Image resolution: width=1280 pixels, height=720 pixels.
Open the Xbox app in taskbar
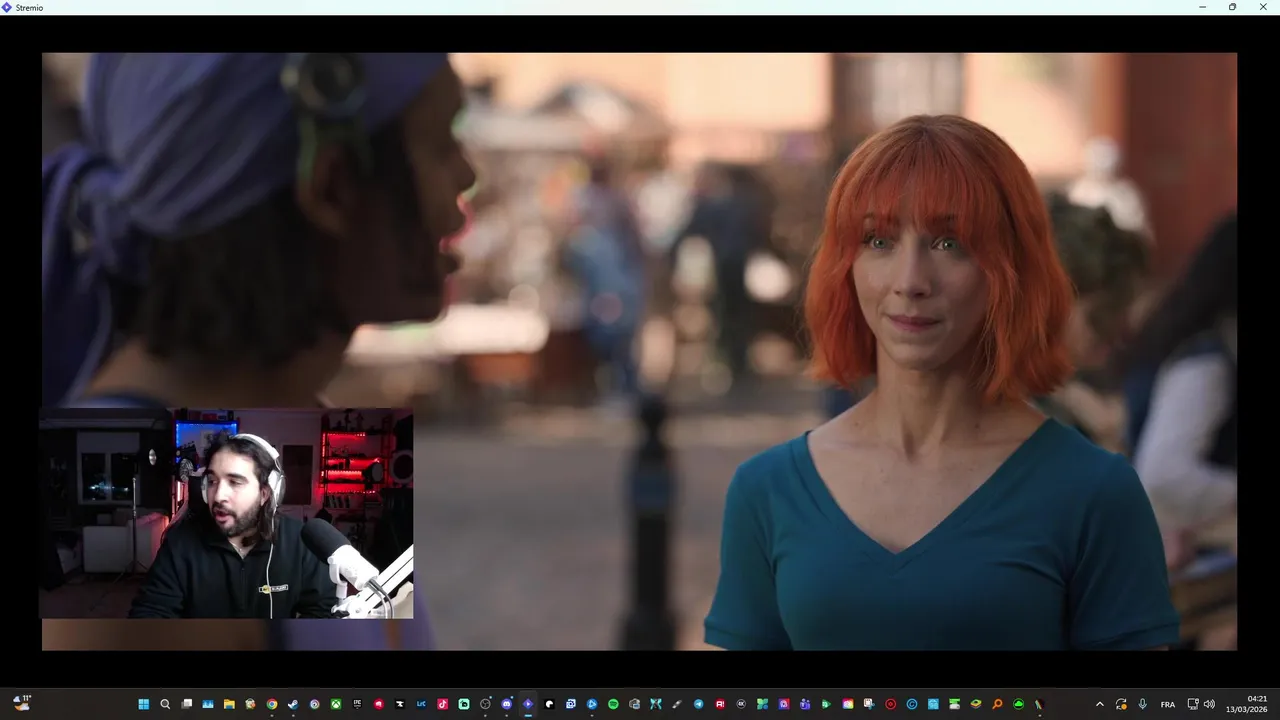tap(336, 704)
